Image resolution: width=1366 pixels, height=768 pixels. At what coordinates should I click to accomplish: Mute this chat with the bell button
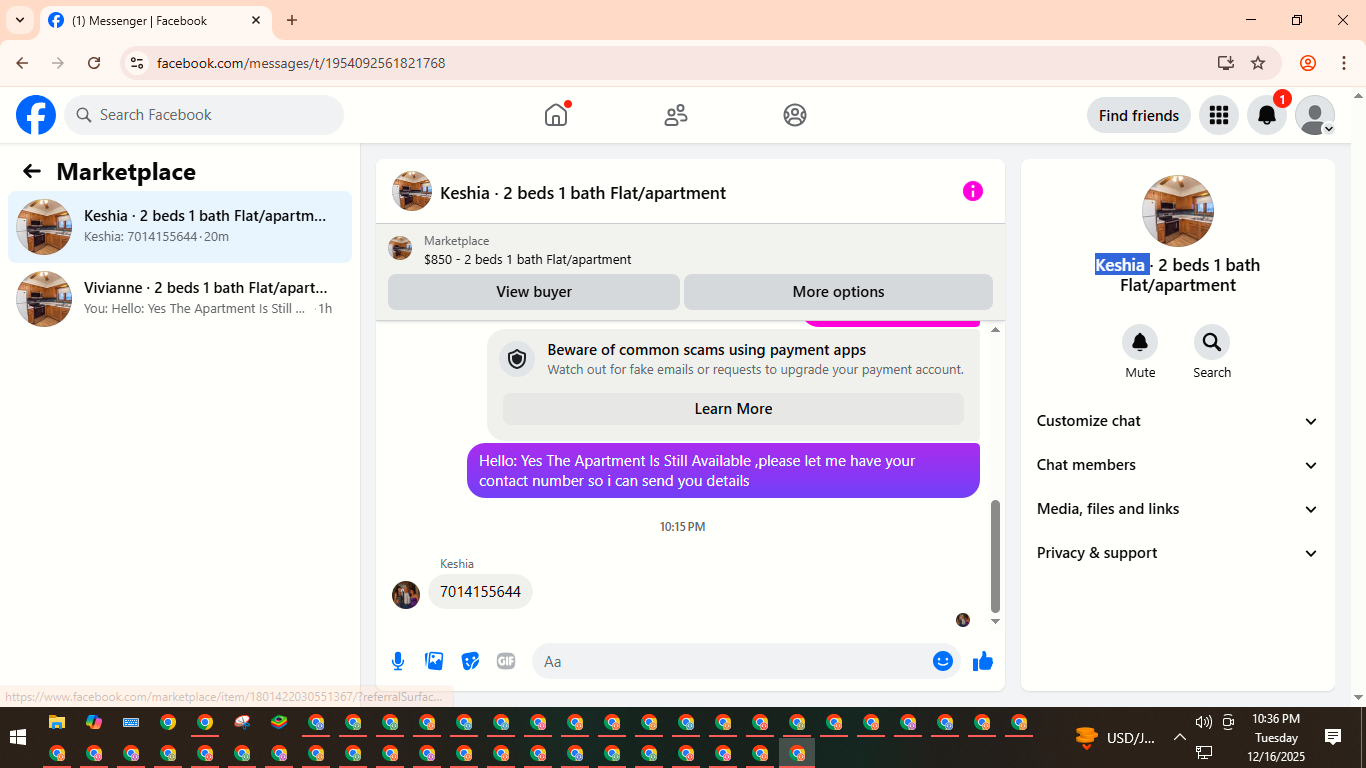coord(1140,343)
